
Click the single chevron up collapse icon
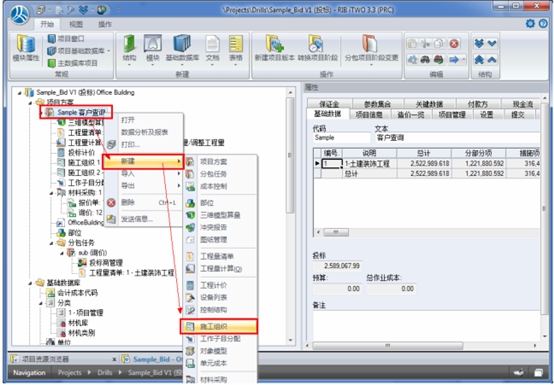coord(492,60)
